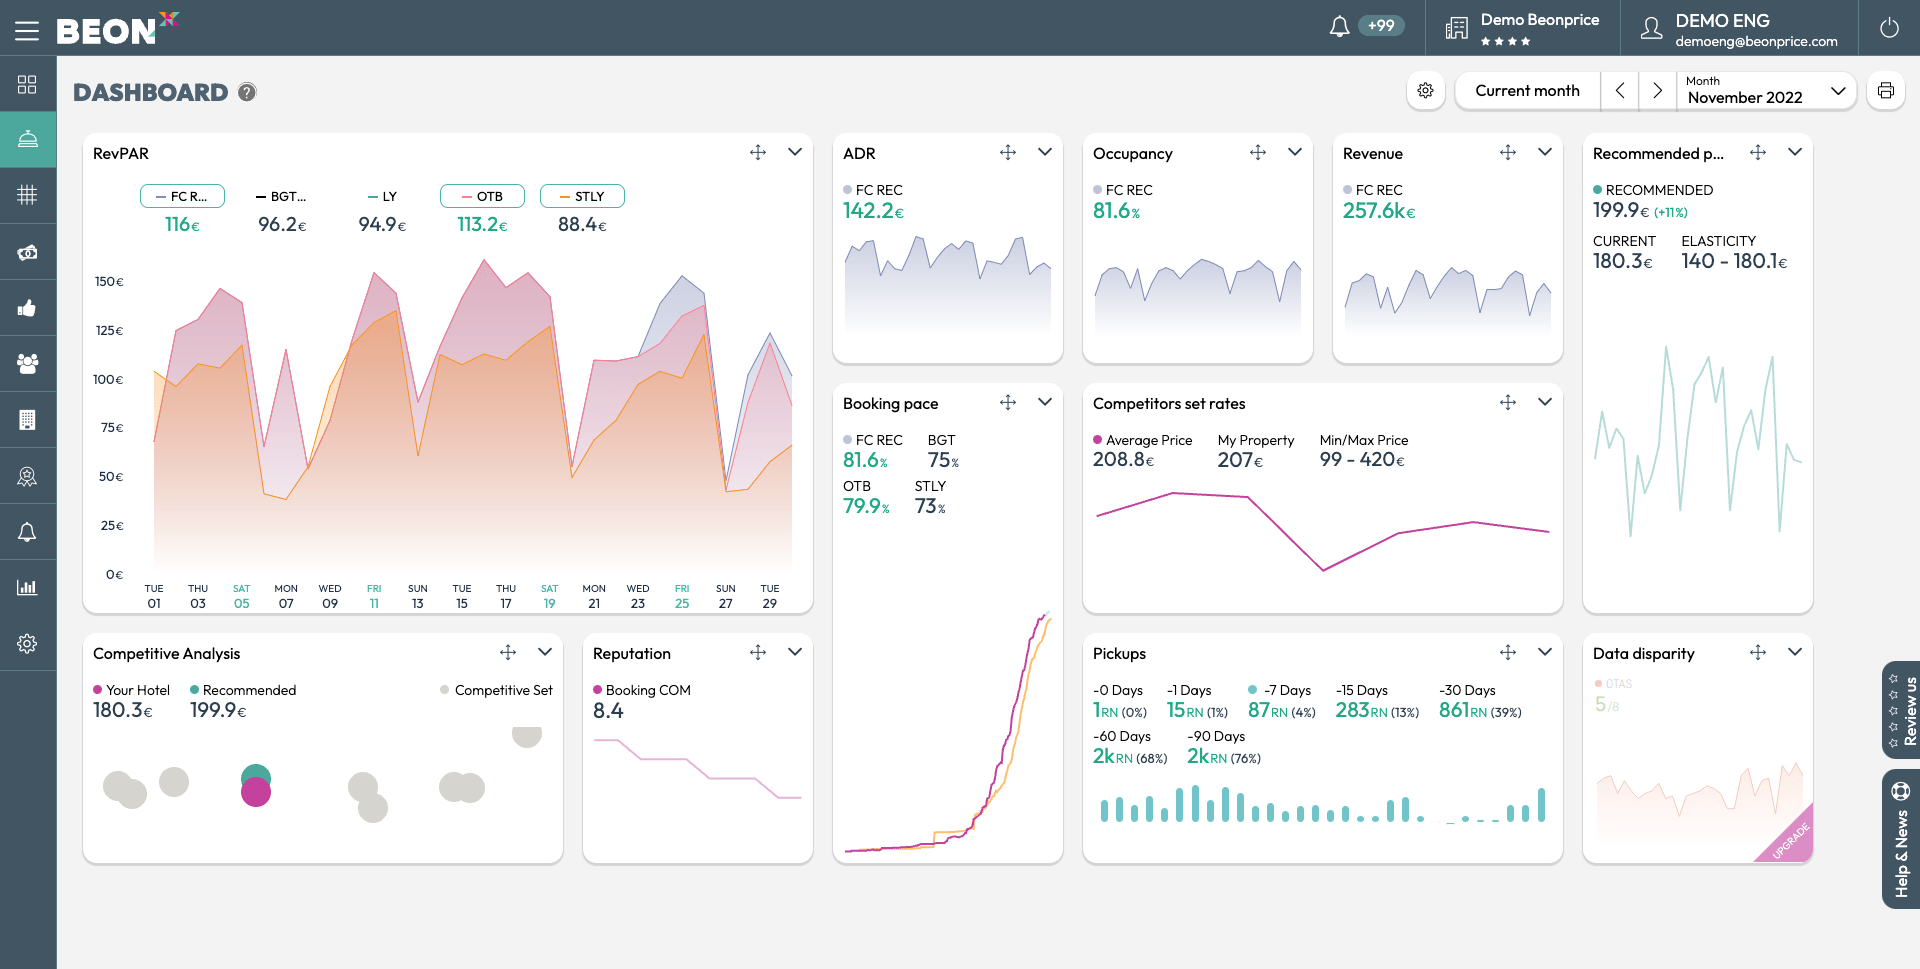Open the people group sidebar icon
The width and height of the screenshot is (1920, 969).
point(27,364)
